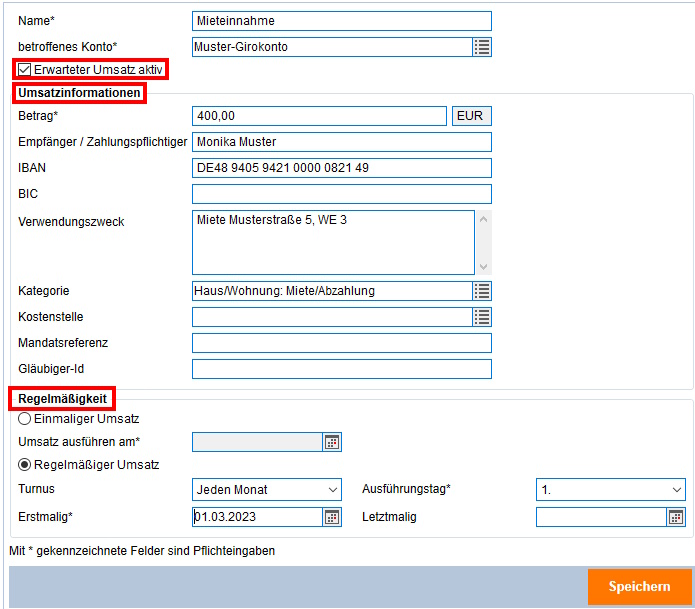The height and width of the screenshot is (609, 695).
Task: Open calendar picker for Letztmalig date
Action: pos(676,517)
